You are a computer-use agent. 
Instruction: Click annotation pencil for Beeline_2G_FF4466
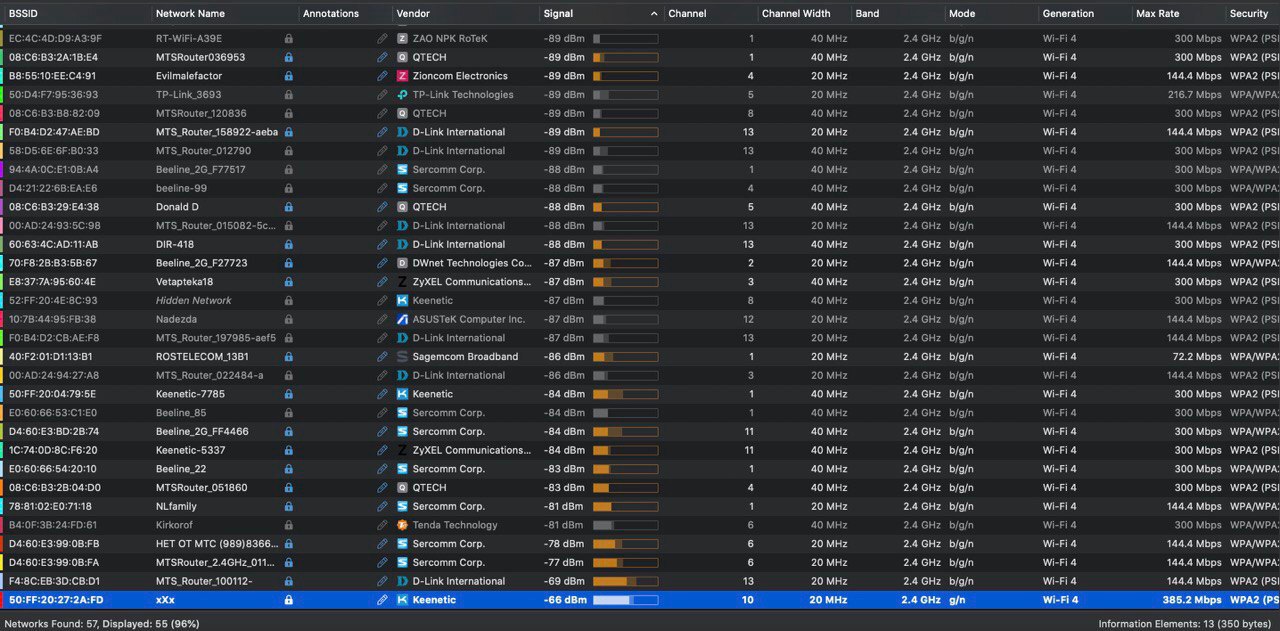tap(382, 432)
